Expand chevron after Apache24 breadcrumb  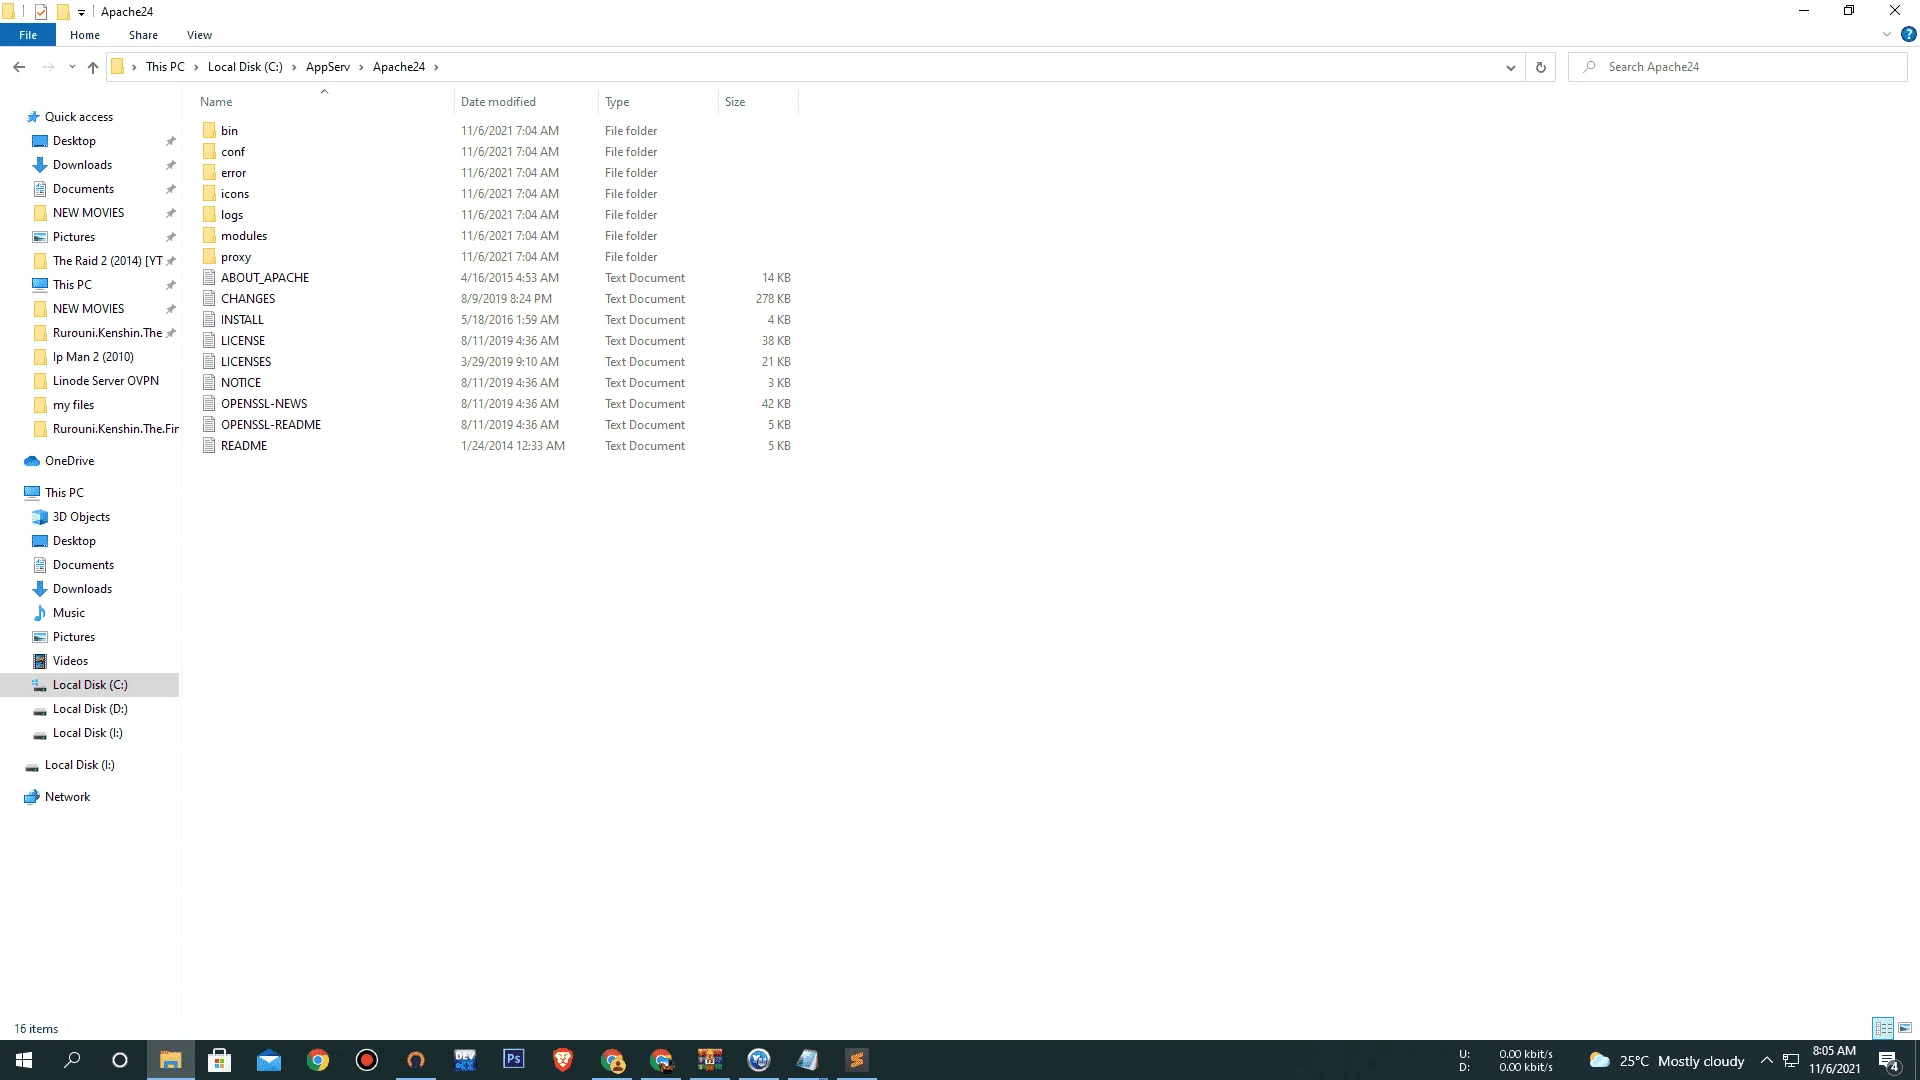tap(436, 67)
